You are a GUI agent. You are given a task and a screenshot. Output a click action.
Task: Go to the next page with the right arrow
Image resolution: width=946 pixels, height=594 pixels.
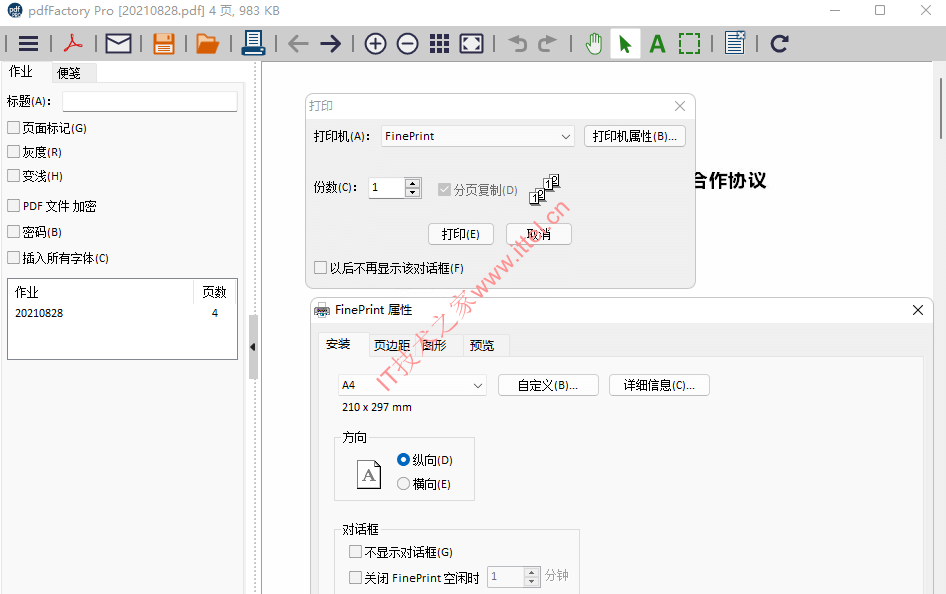click(x=331, y=43)
